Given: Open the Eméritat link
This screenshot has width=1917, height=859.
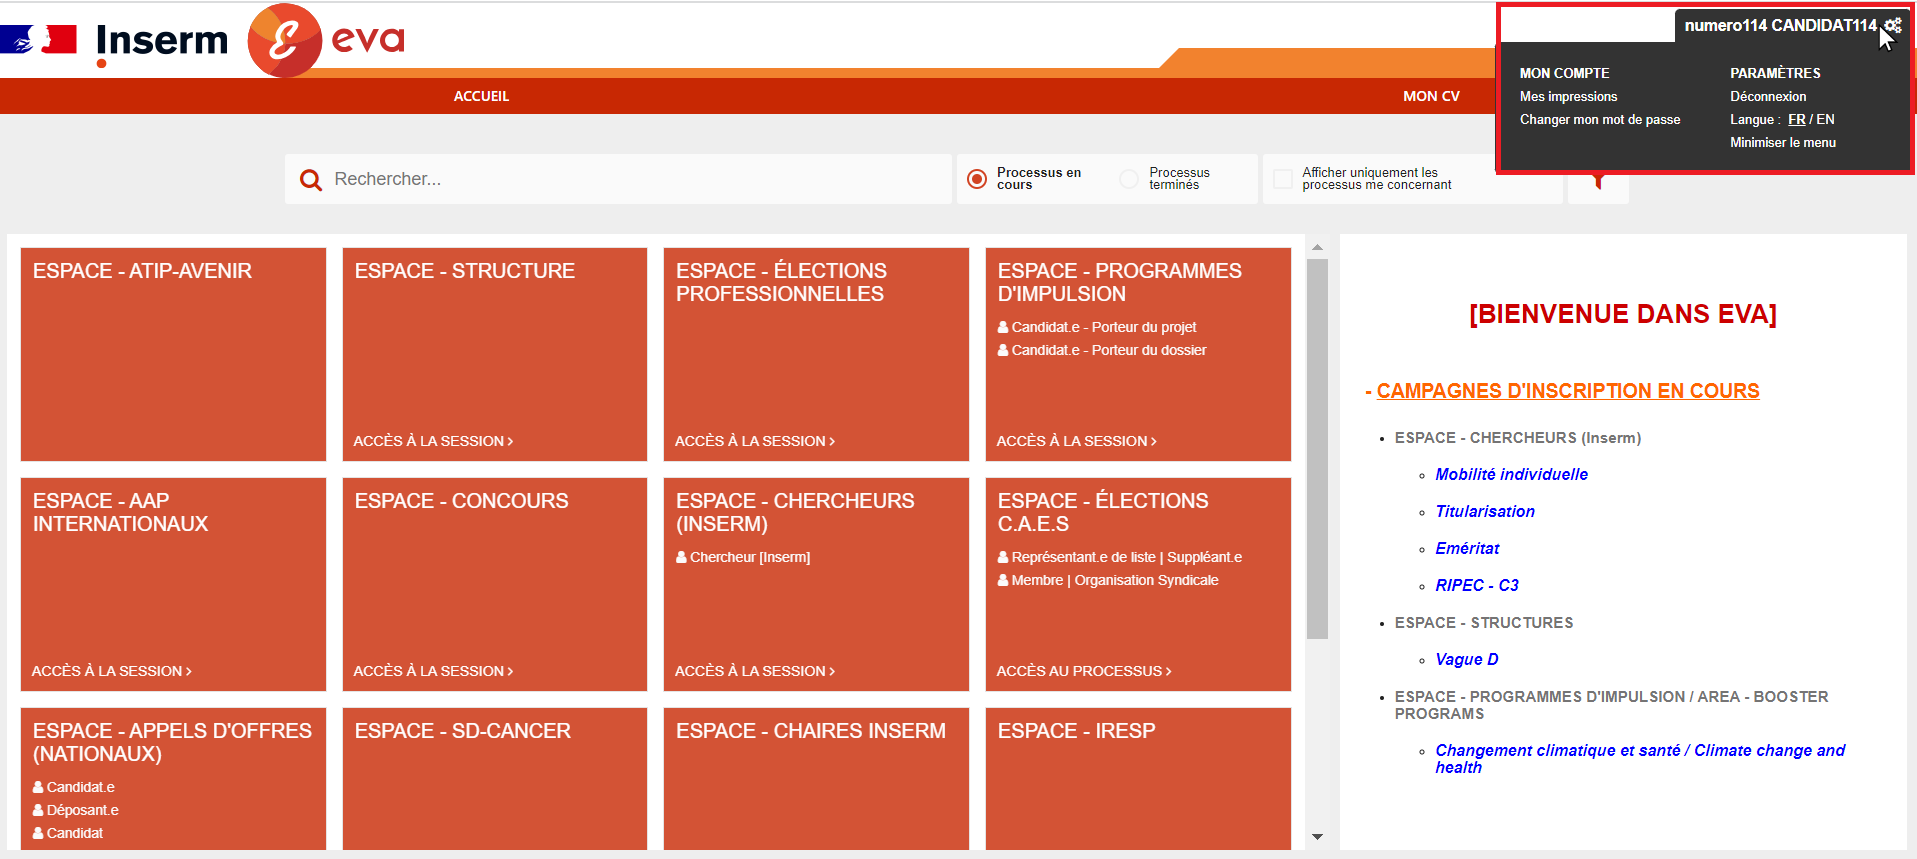Looking at the screenshot, I should pos(1467,548).
